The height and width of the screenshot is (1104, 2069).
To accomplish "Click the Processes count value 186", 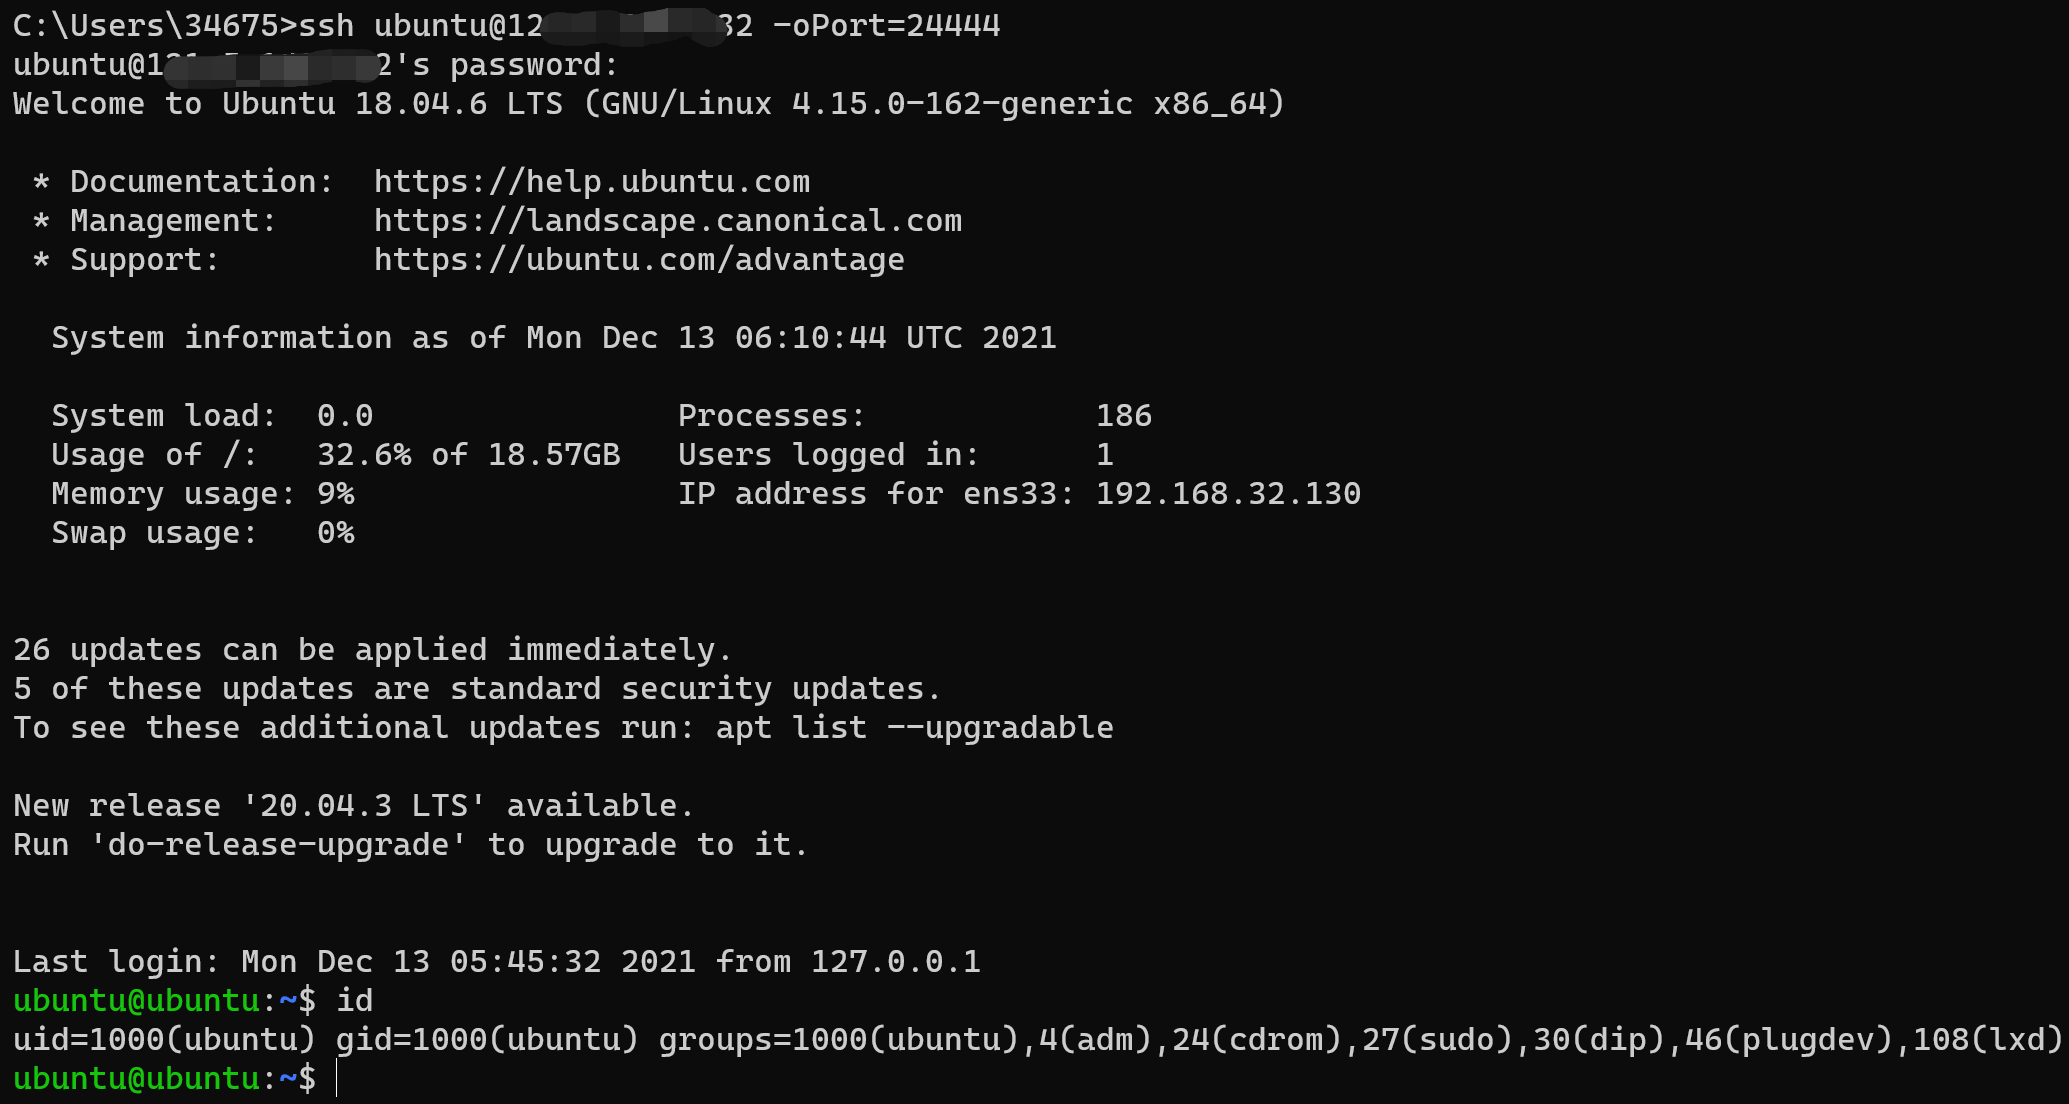I will point(1124,416).
